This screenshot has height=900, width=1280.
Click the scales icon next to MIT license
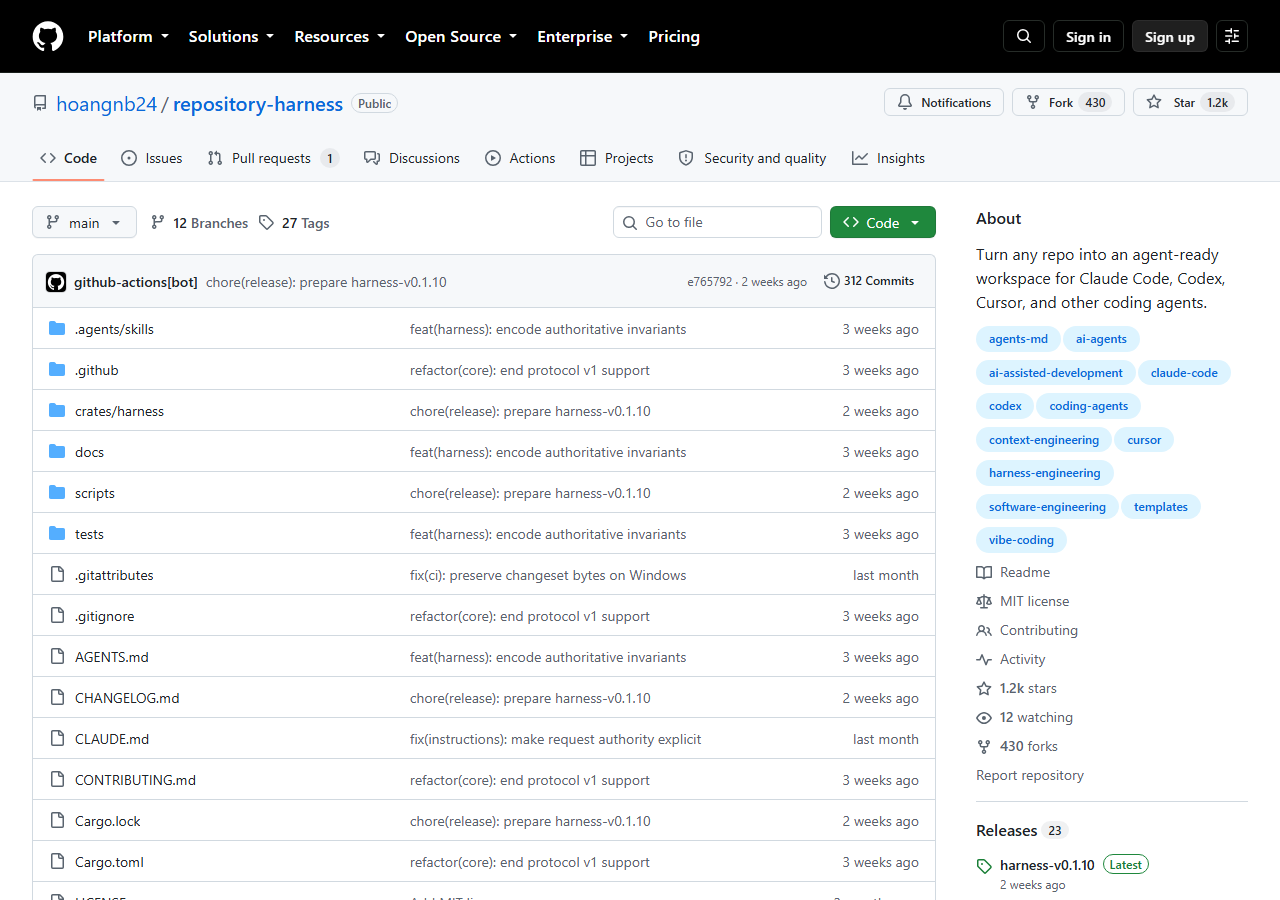[984, 602]
